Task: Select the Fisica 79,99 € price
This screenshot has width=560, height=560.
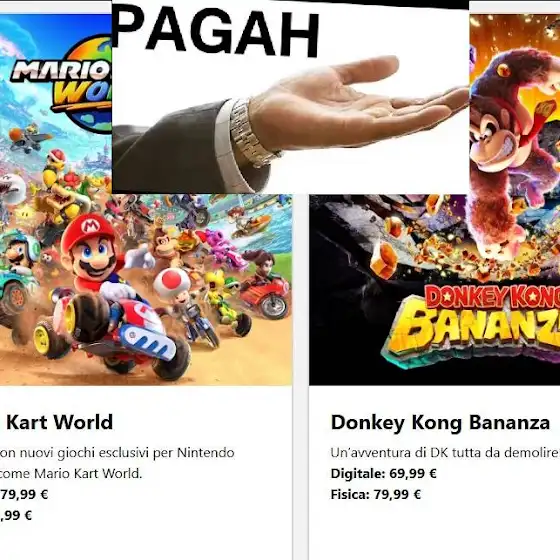Action: [x=376, y=495]
